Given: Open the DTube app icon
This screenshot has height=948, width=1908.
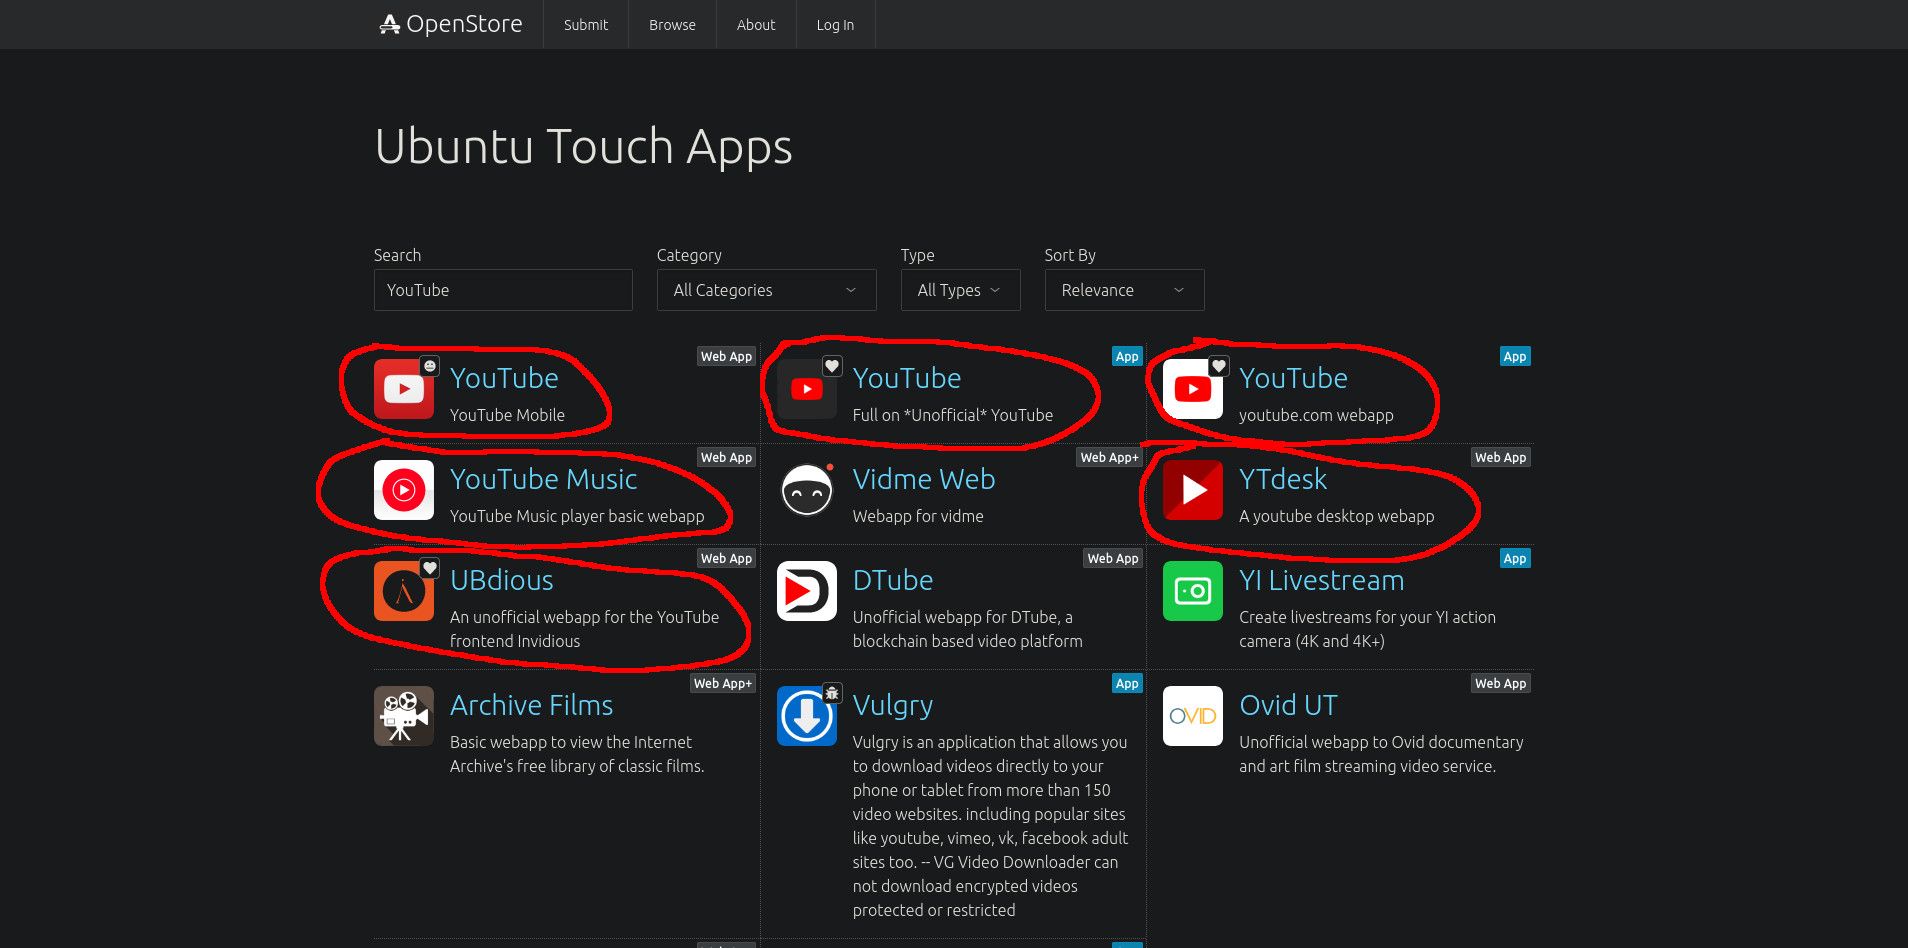Looking at the screenshot, I should click(x=807, y=591).
